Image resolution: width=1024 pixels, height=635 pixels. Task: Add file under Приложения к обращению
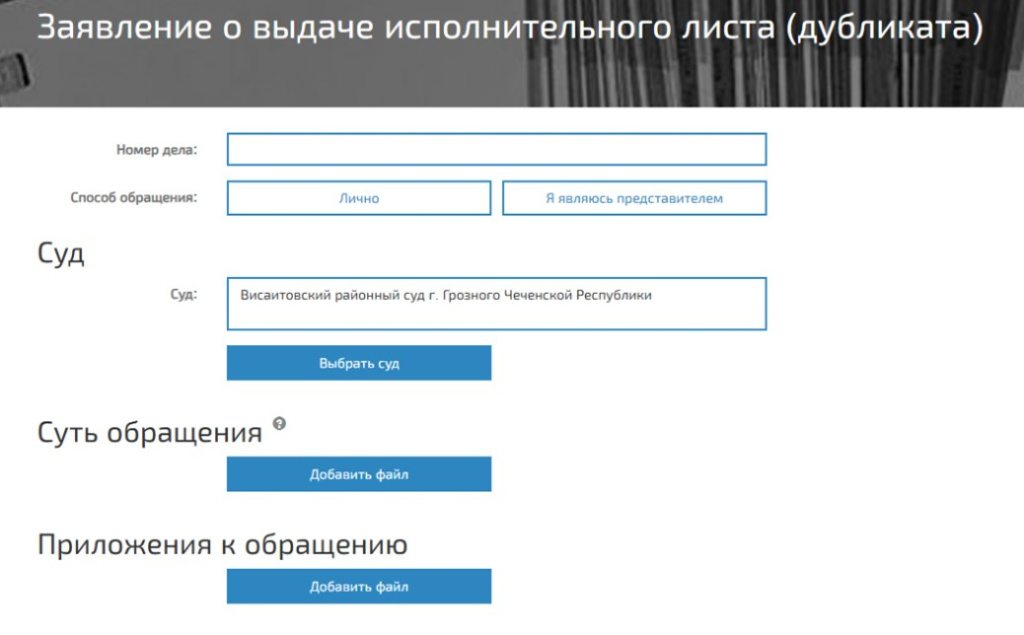pyautogui.click(x=359, y=586)
